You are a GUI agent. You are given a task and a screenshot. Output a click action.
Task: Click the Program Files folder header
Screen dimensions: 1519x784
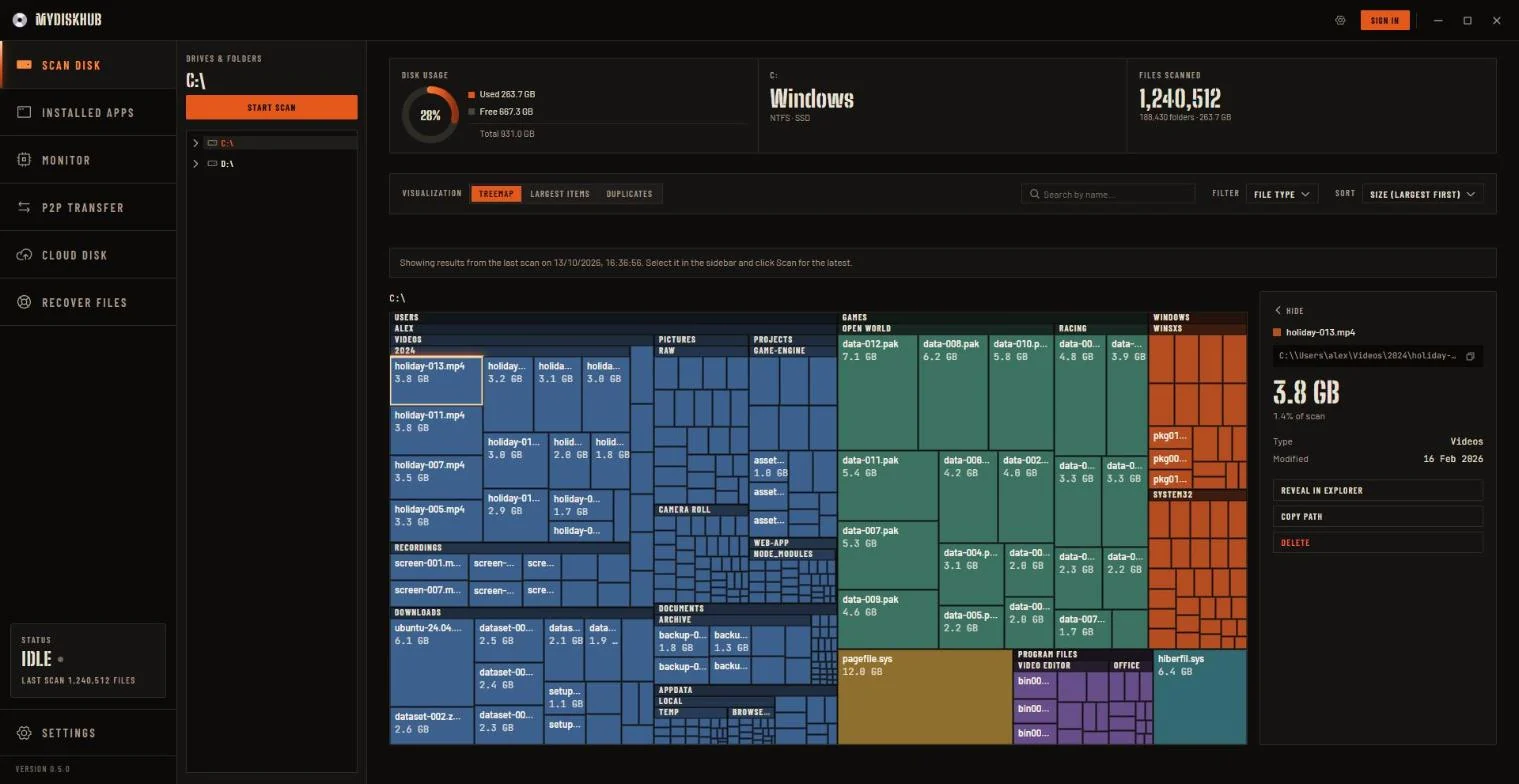(1083, 655)
